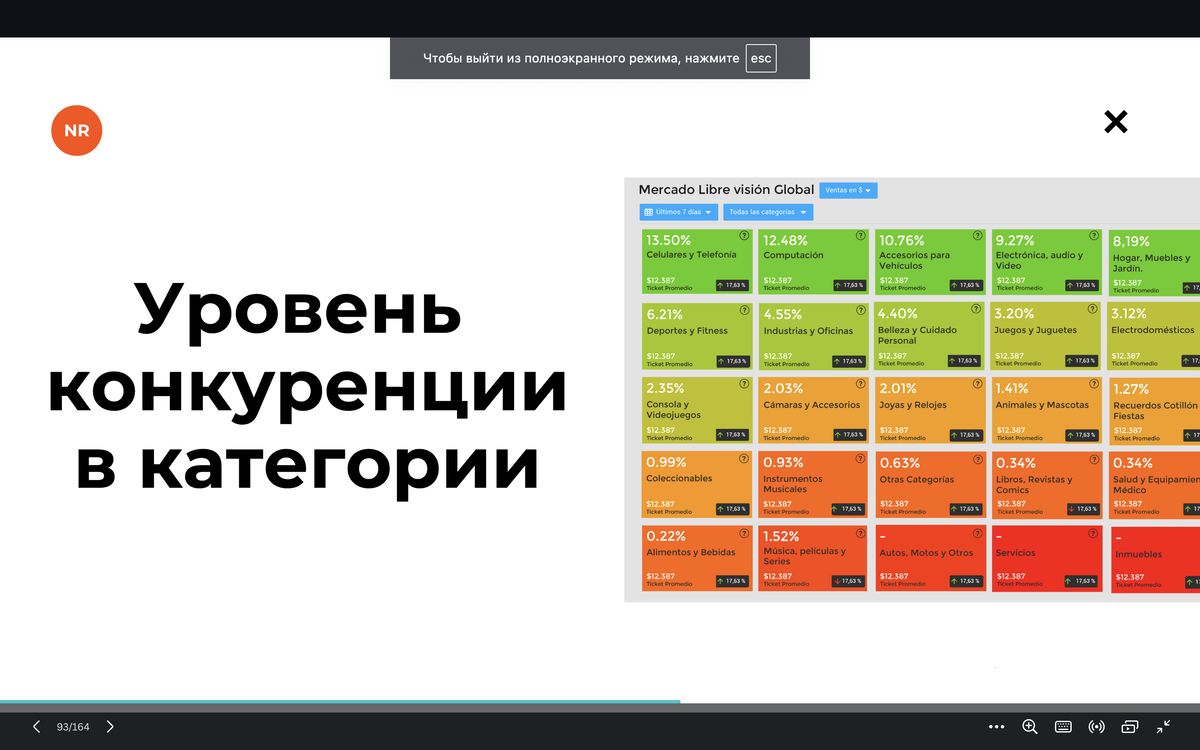Click the 93/164 slide counter
The width and height of the screenshot is (1200, 750).
point(73,727)
